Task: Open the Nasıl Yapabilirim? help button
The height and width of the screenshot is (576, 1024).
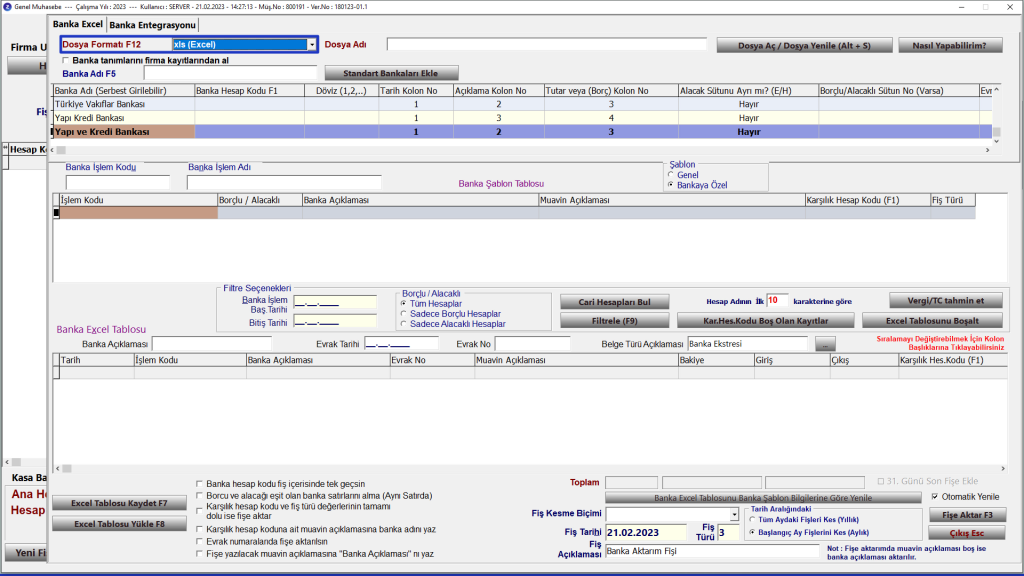Action: [950, 46]
